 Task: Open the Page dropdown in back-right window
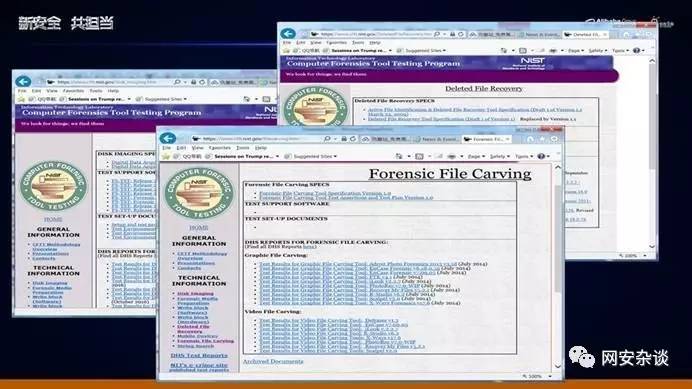click(x=575, y=51)
